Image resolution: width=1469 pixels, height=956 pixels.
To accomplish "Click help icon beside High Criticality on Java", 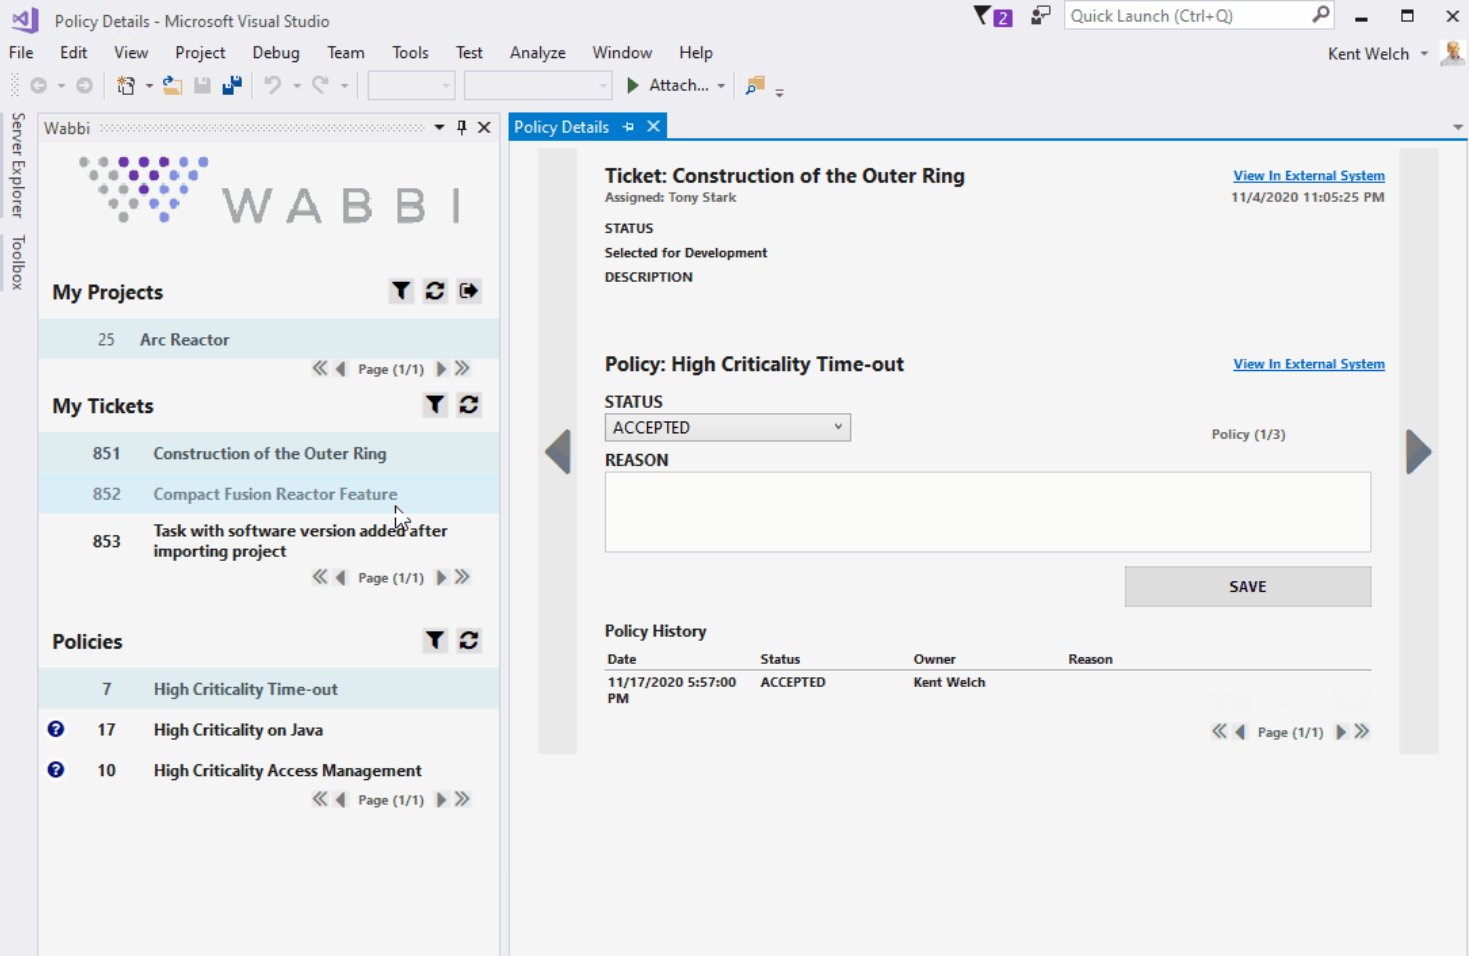I will [x=56, y=729].
